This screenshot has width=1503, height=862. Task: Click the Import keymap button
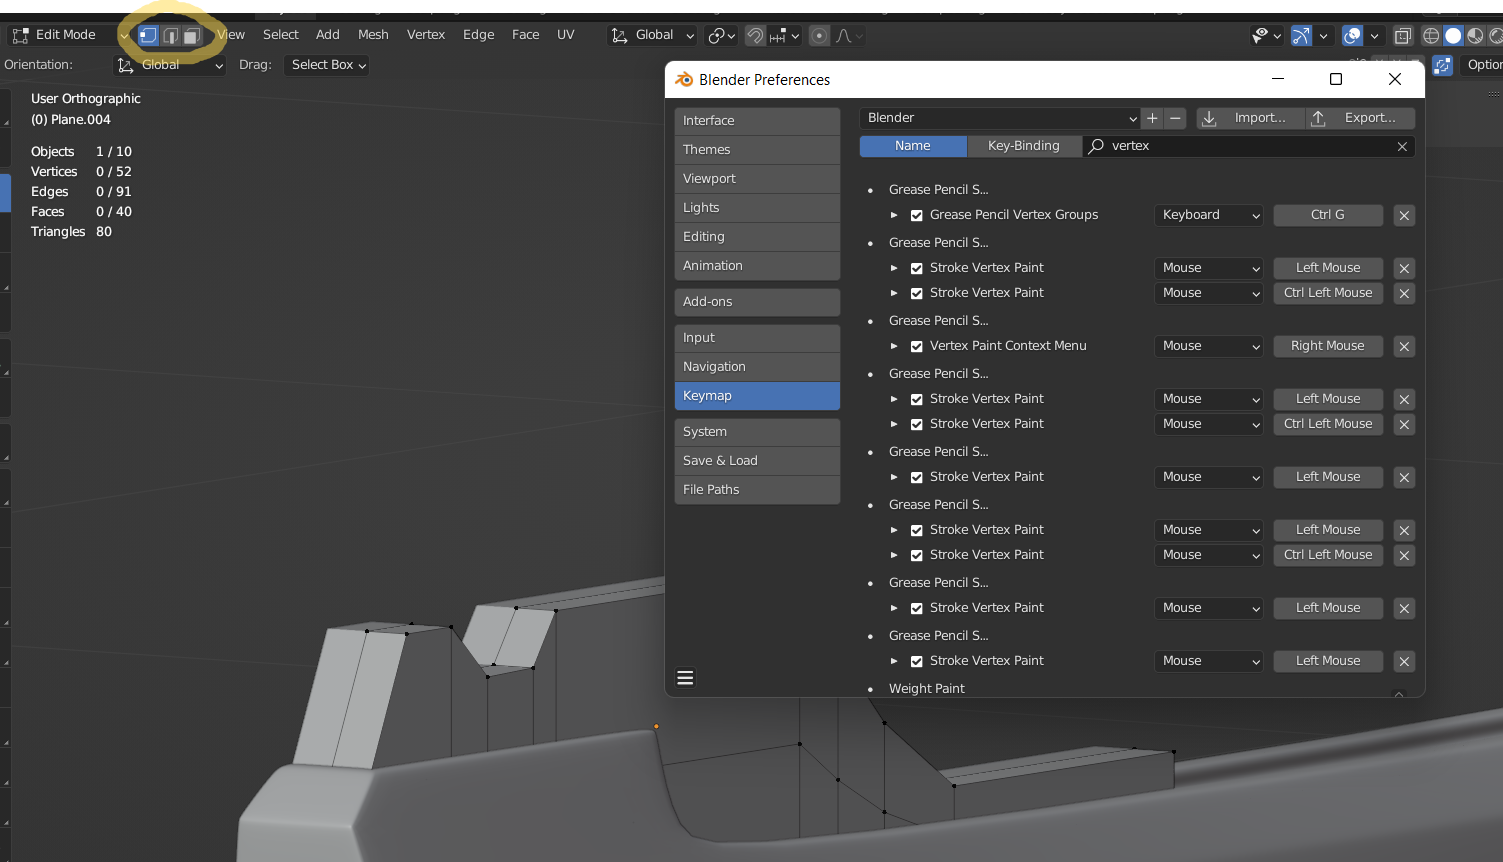(x=1251, y=118)
